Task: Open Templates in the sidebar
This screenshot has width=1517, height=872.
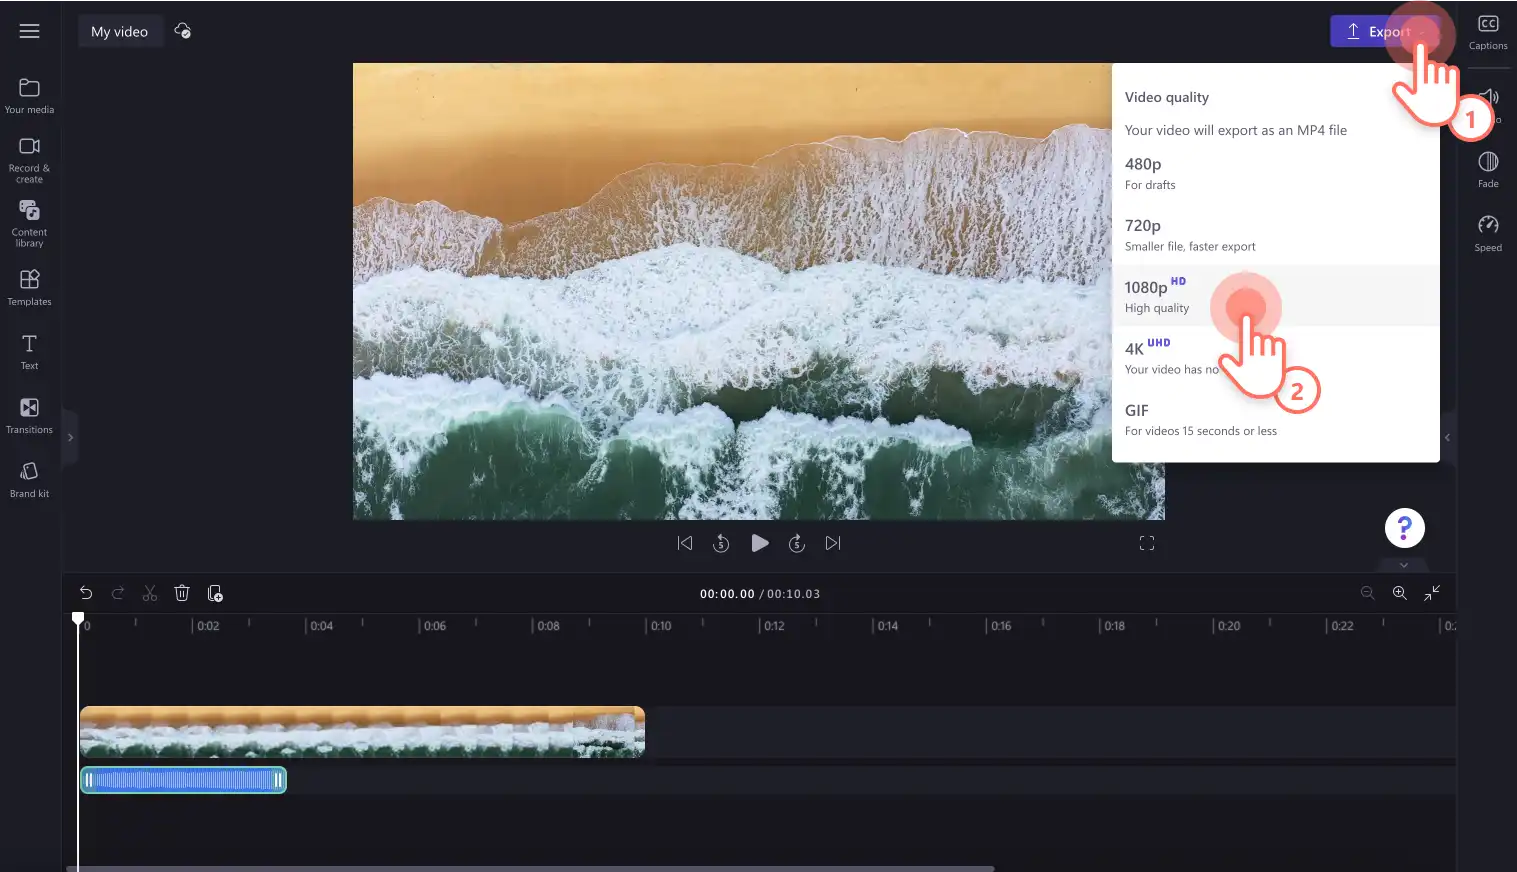Action: tap(29, 287)
